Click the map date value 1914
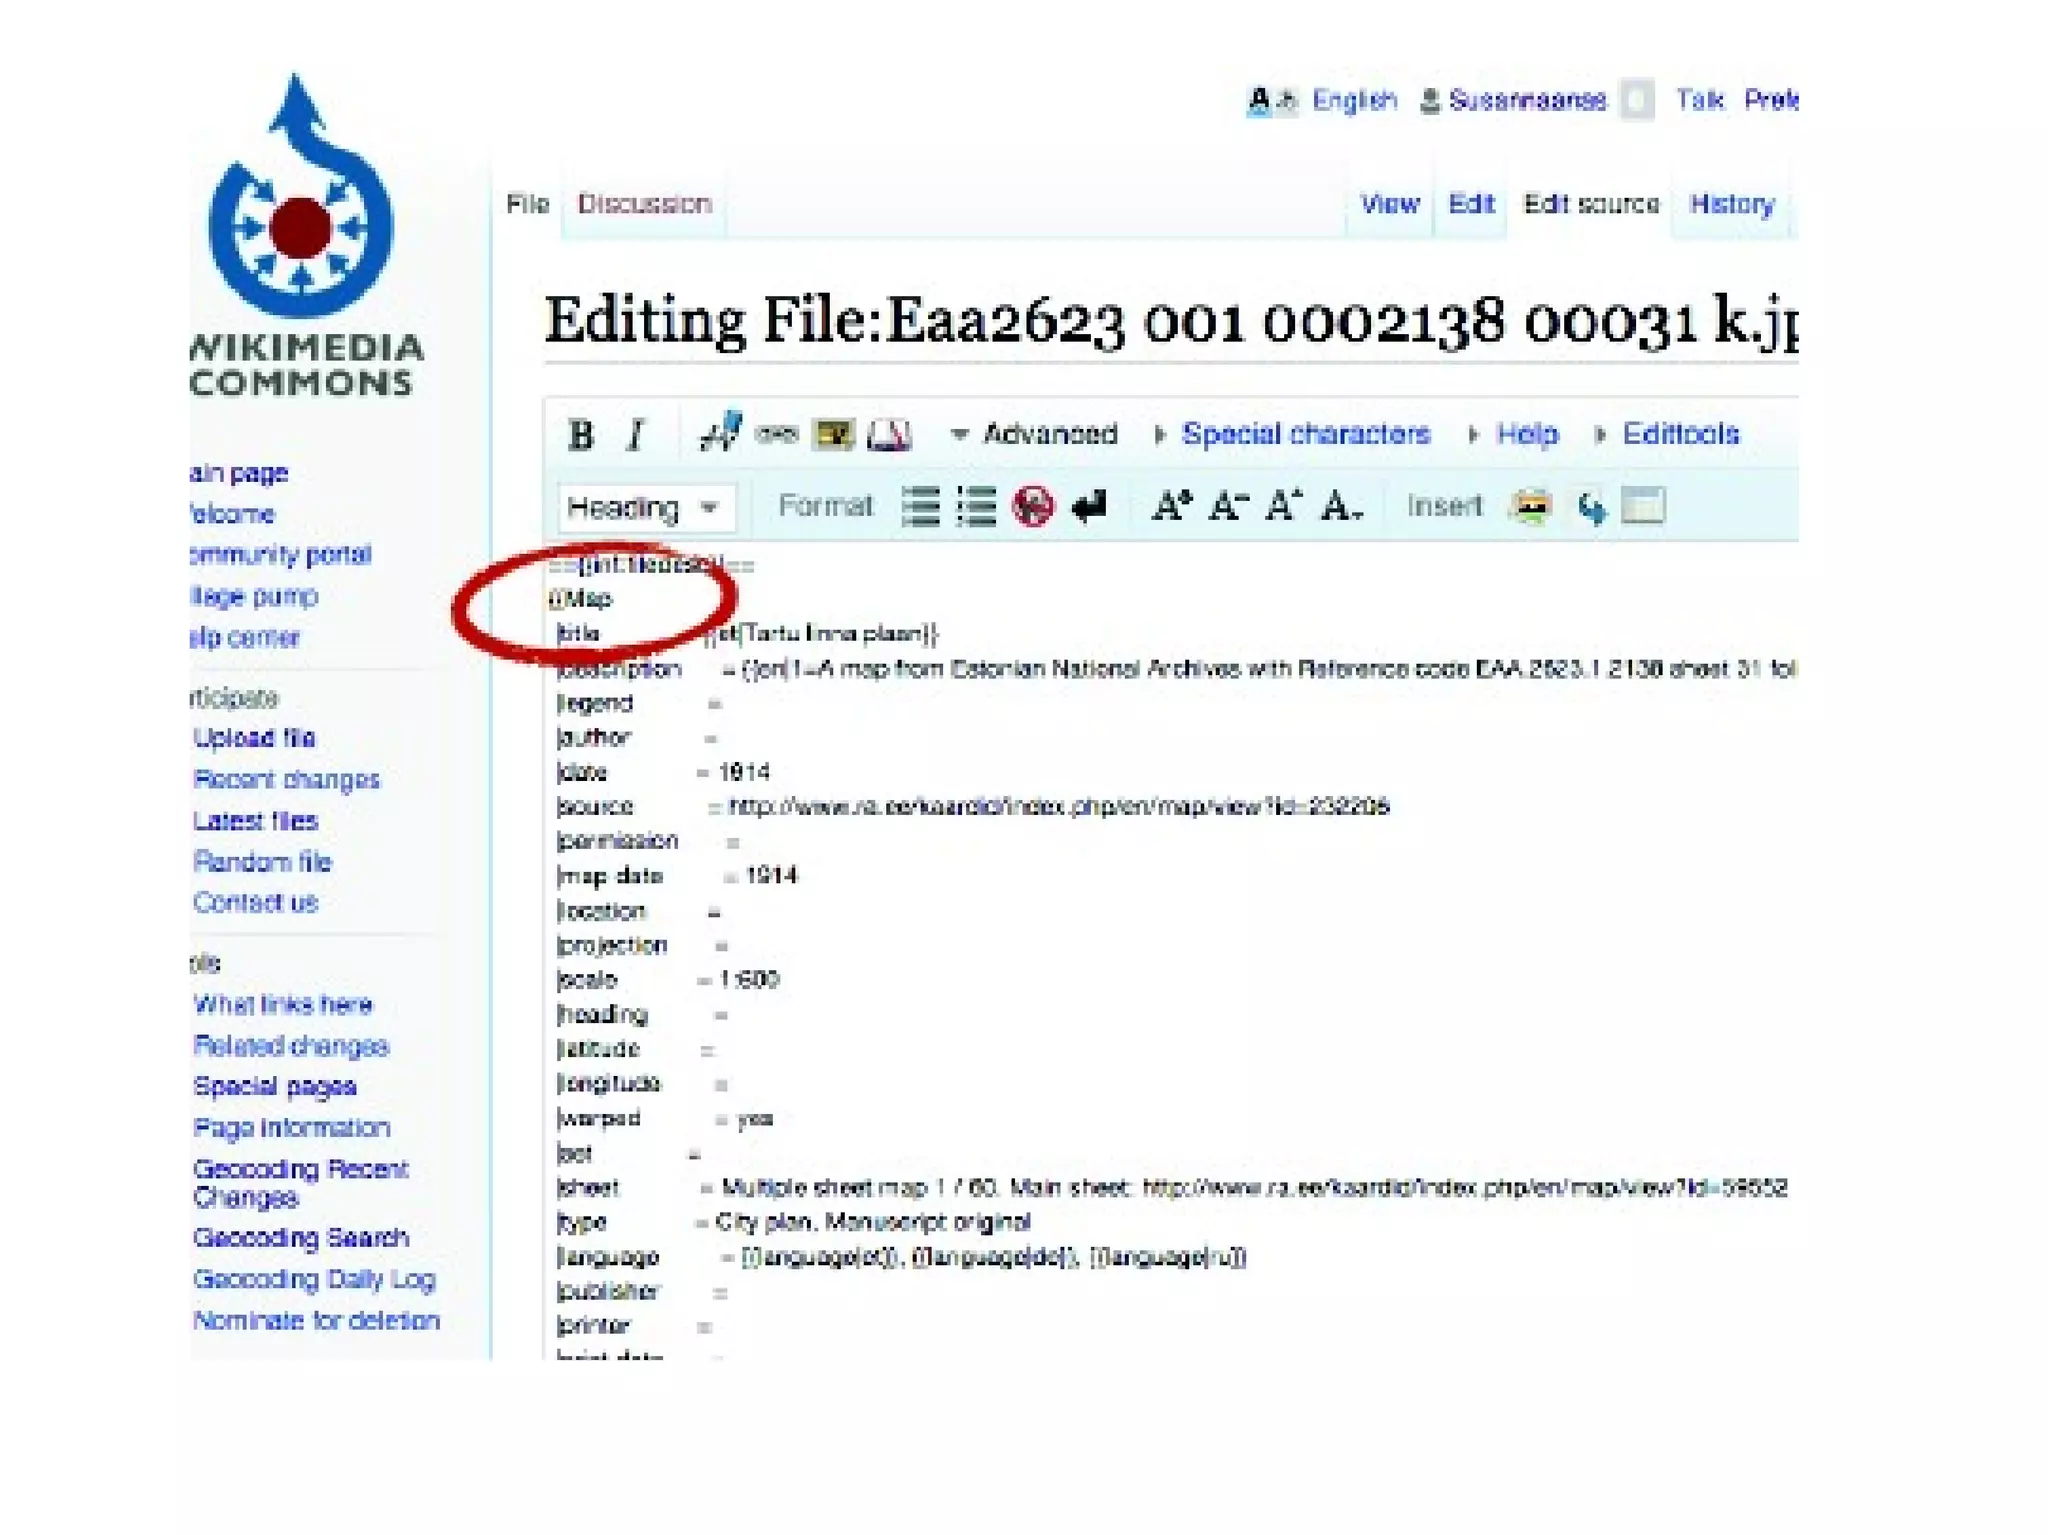2048x1535 pixels. click(x=771, y=876)
